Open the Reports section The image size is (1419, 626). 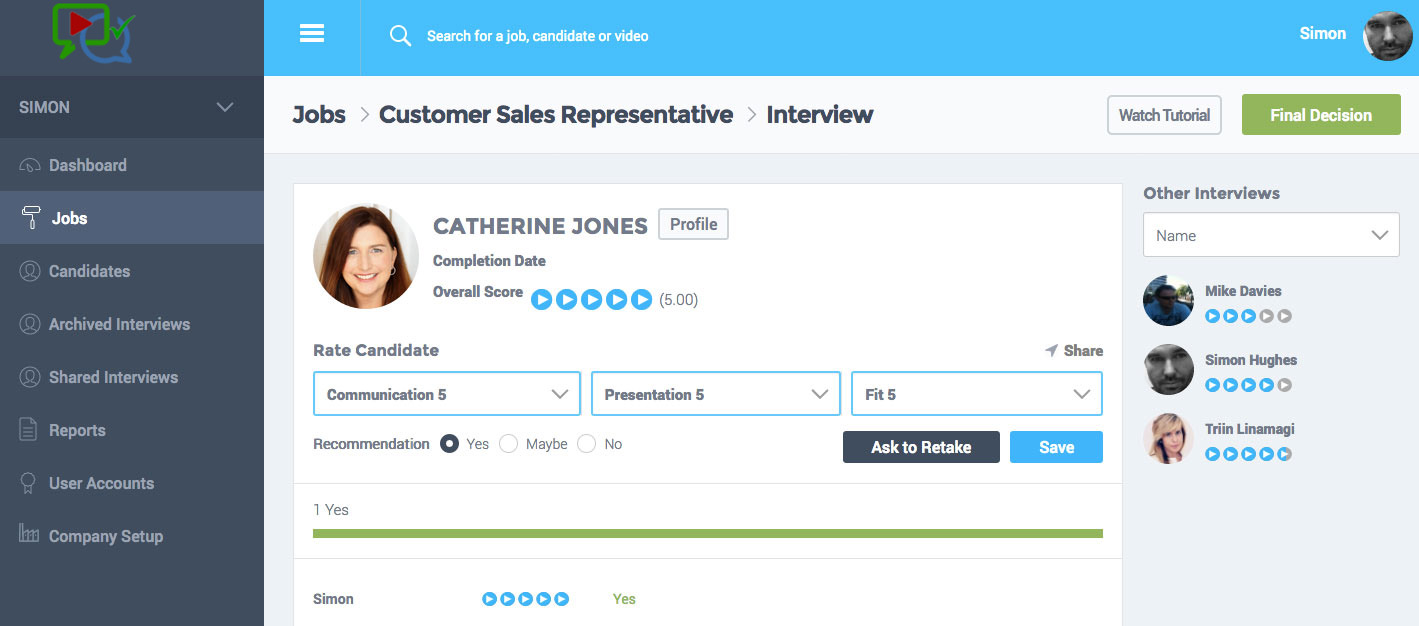coord(76,430)
